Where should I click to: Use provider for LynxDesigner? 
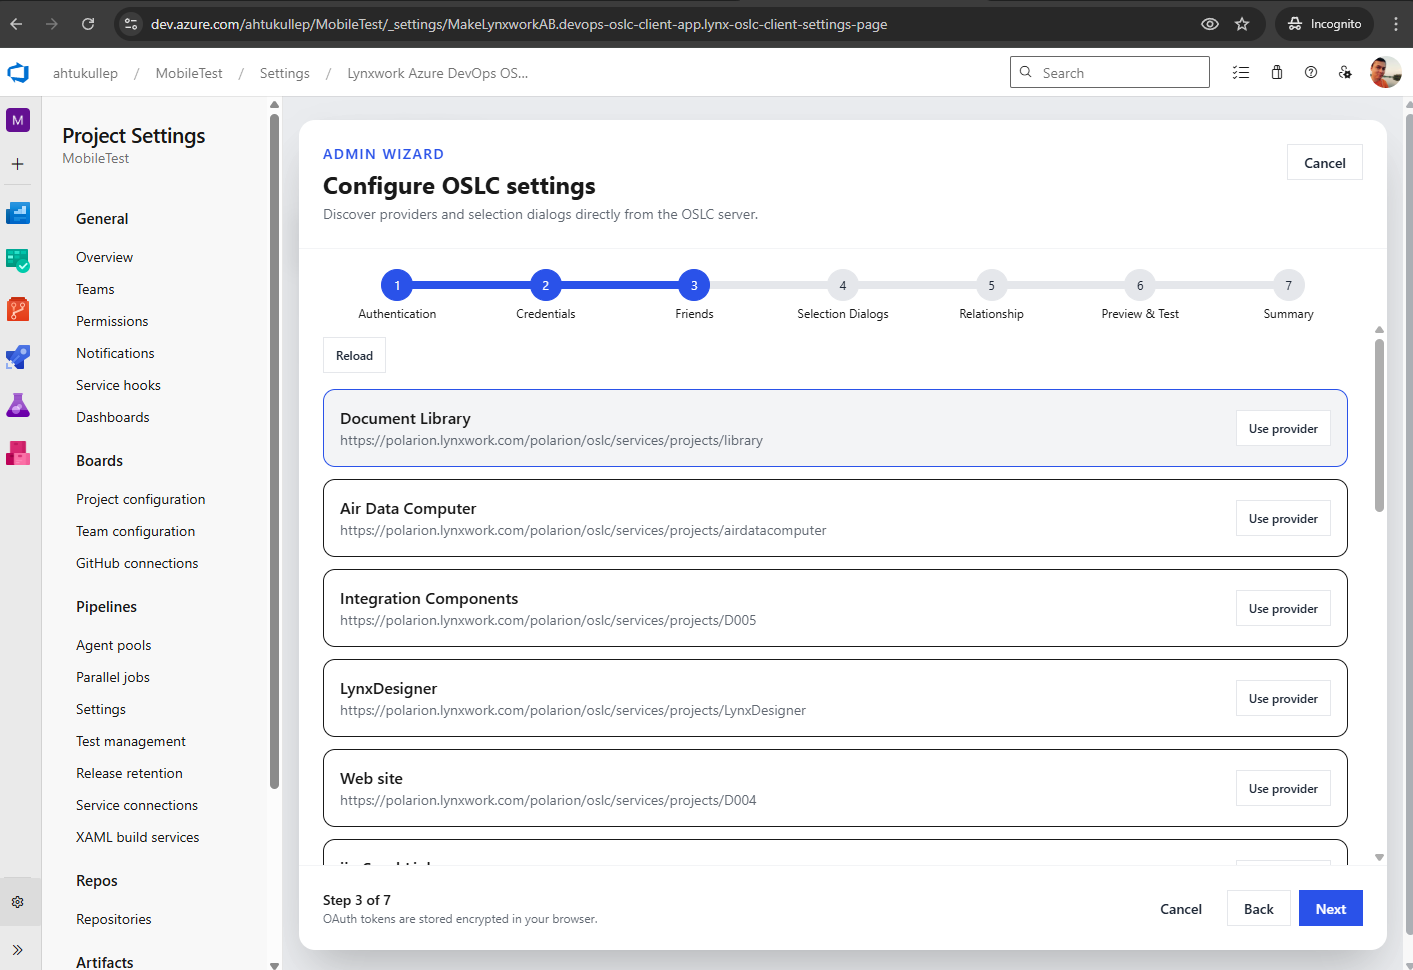tap(1283, 699)
